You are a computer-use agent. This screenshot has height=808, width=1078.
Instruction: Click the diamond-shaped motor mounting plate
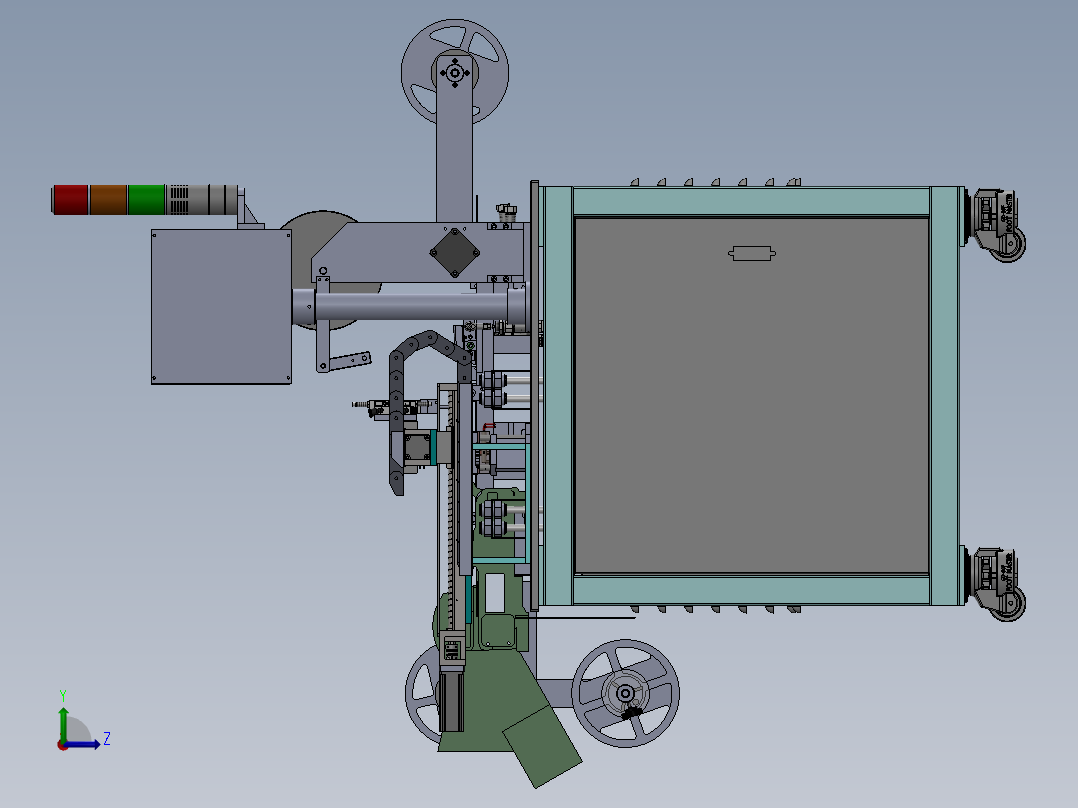pos(454,252)
